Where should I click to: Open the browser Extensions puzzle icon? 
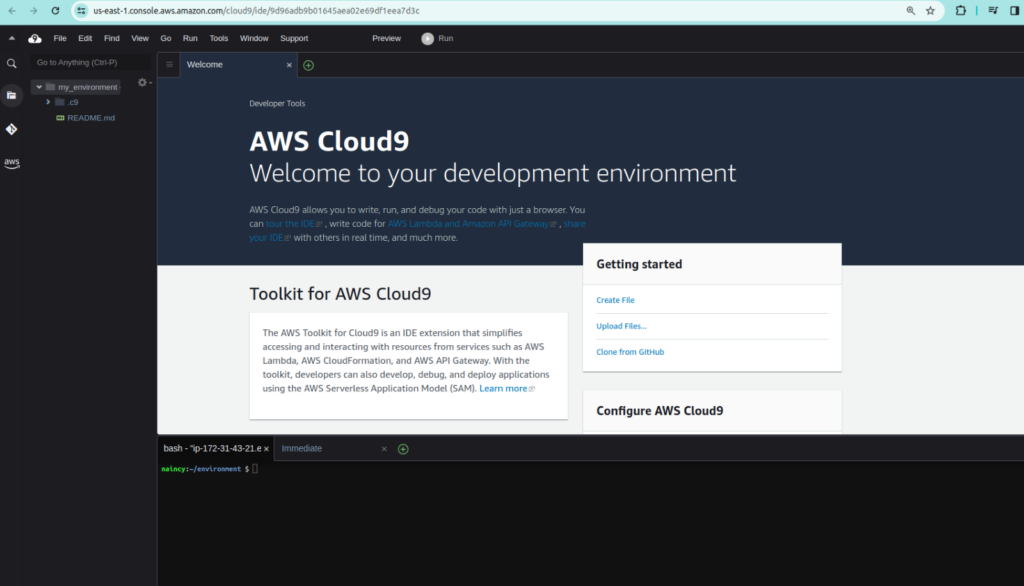pyautogui.click(x=961, y=11)
